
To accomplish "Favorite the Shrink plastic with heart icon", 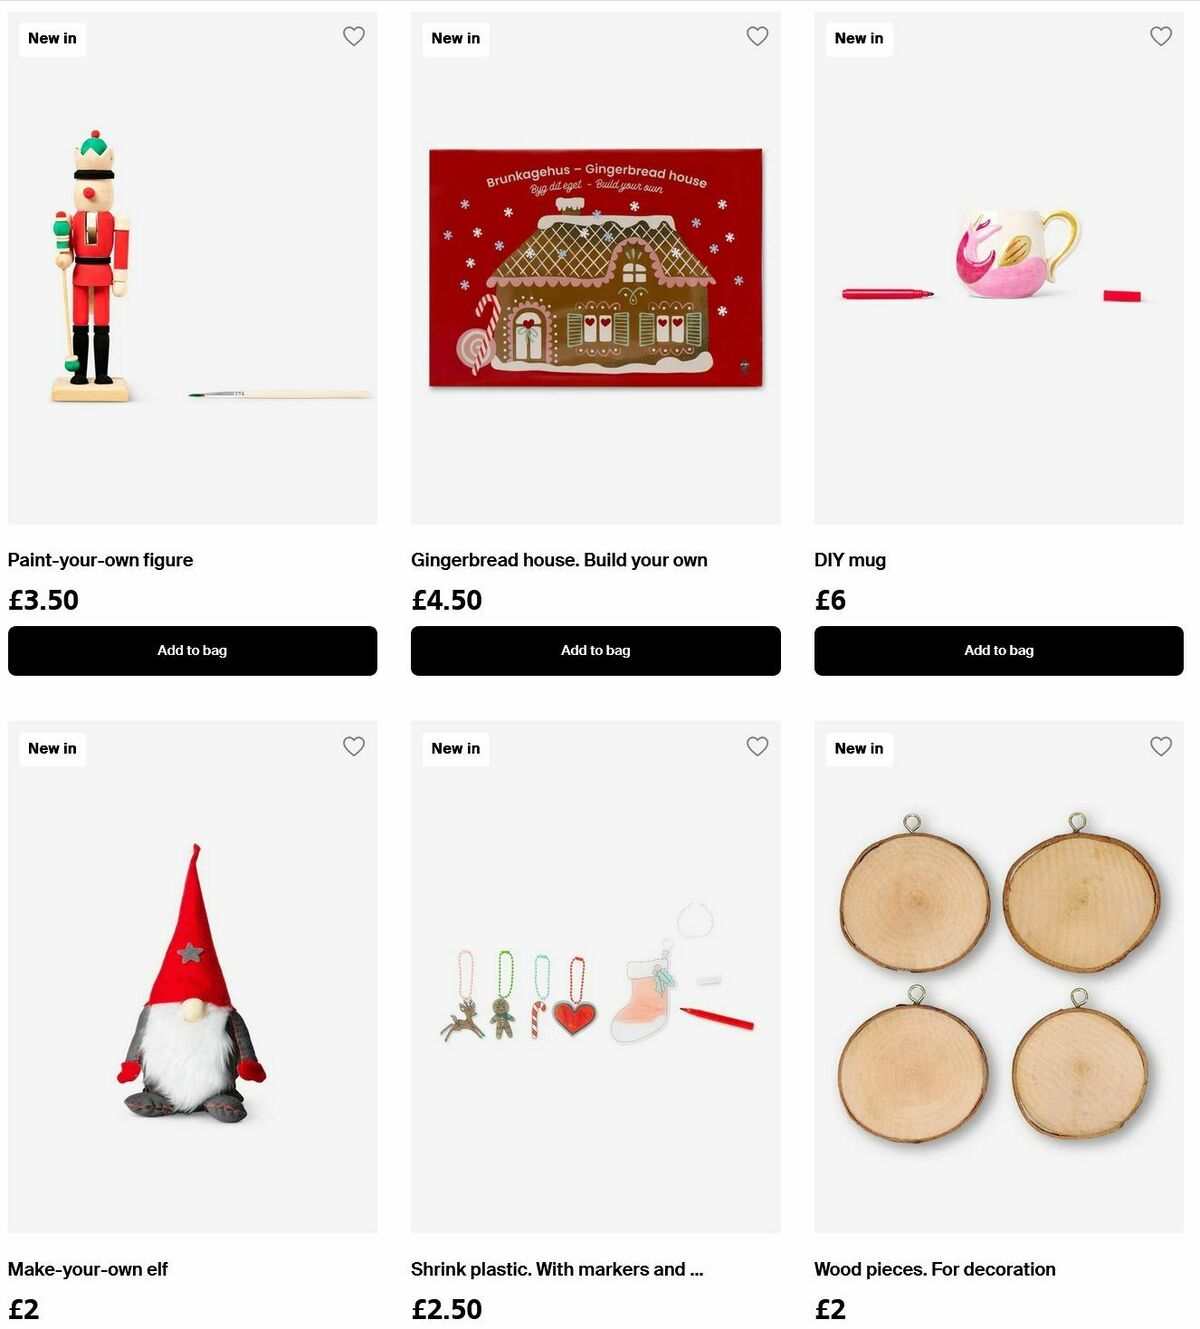I will 757,746.
